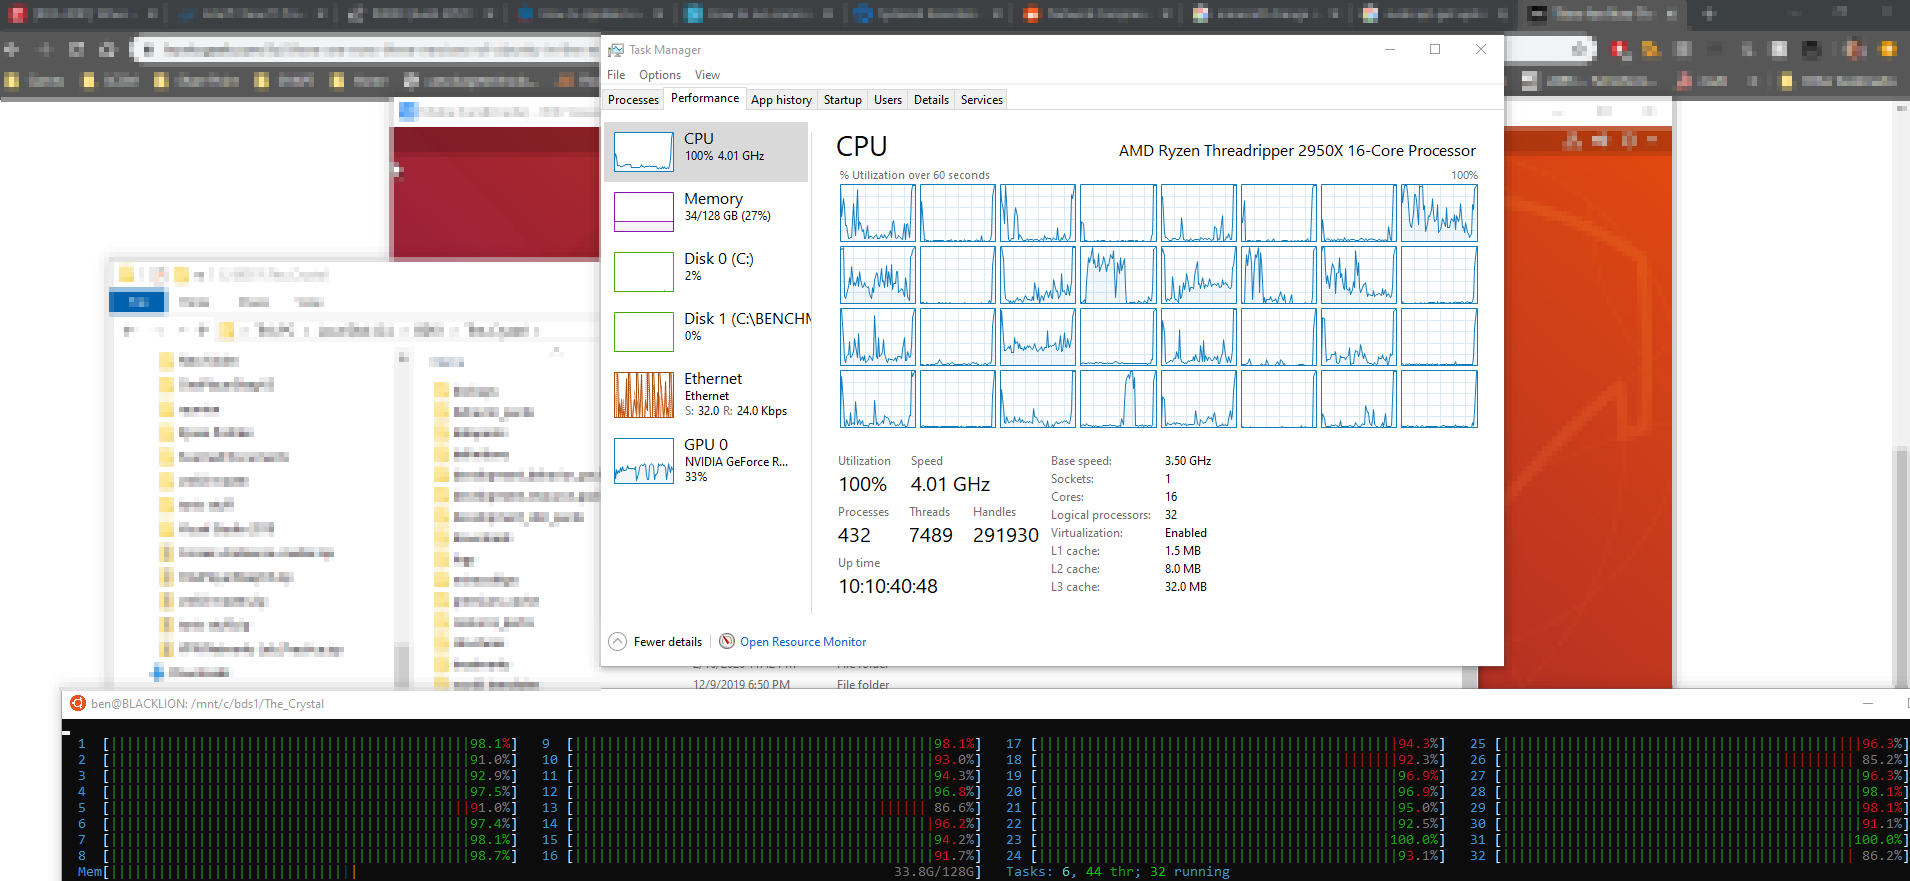The width and height of the screenshot is (1910, 881).
Task: Switch to the Processes tab
Action: pos(633,100)
